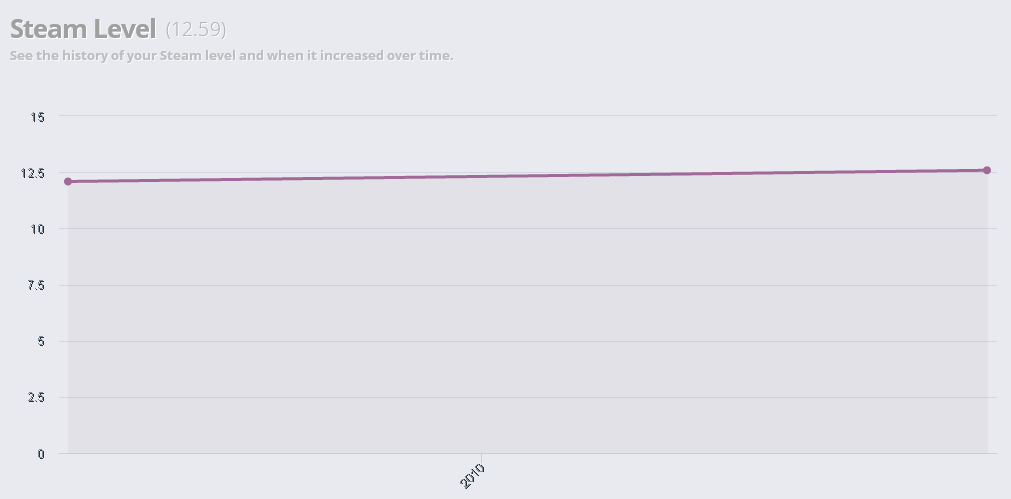Click the "Steam Level" heading

[83, 29]
